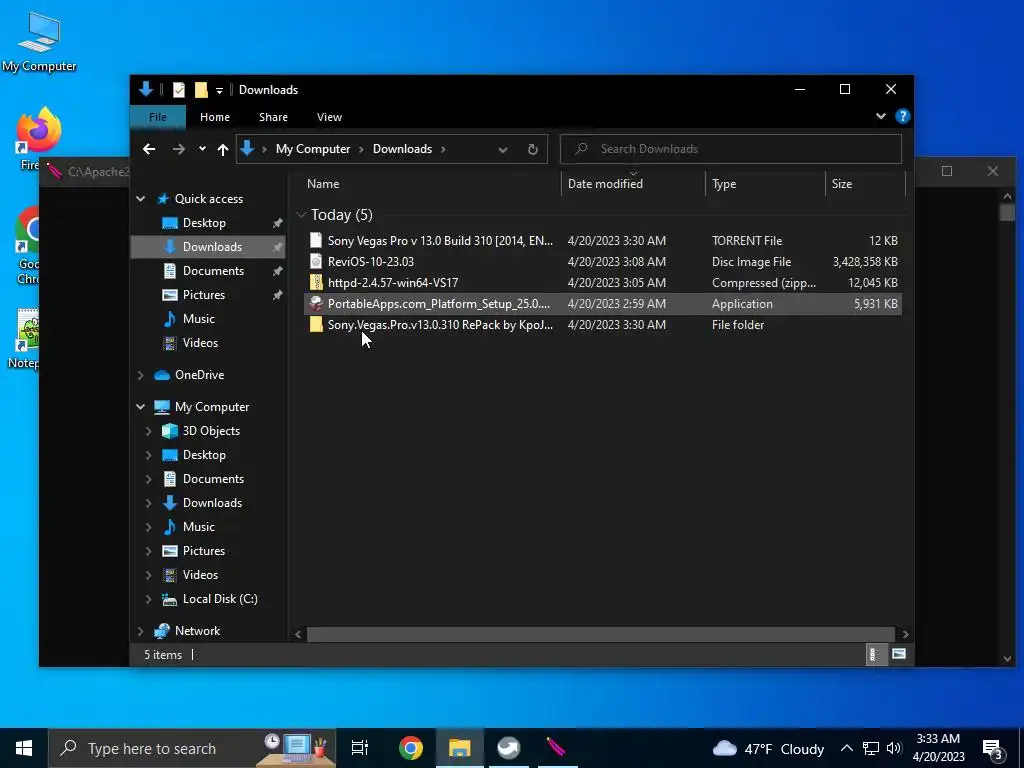
Task: Open the notification center icon
Action: (x=993, y=749)
